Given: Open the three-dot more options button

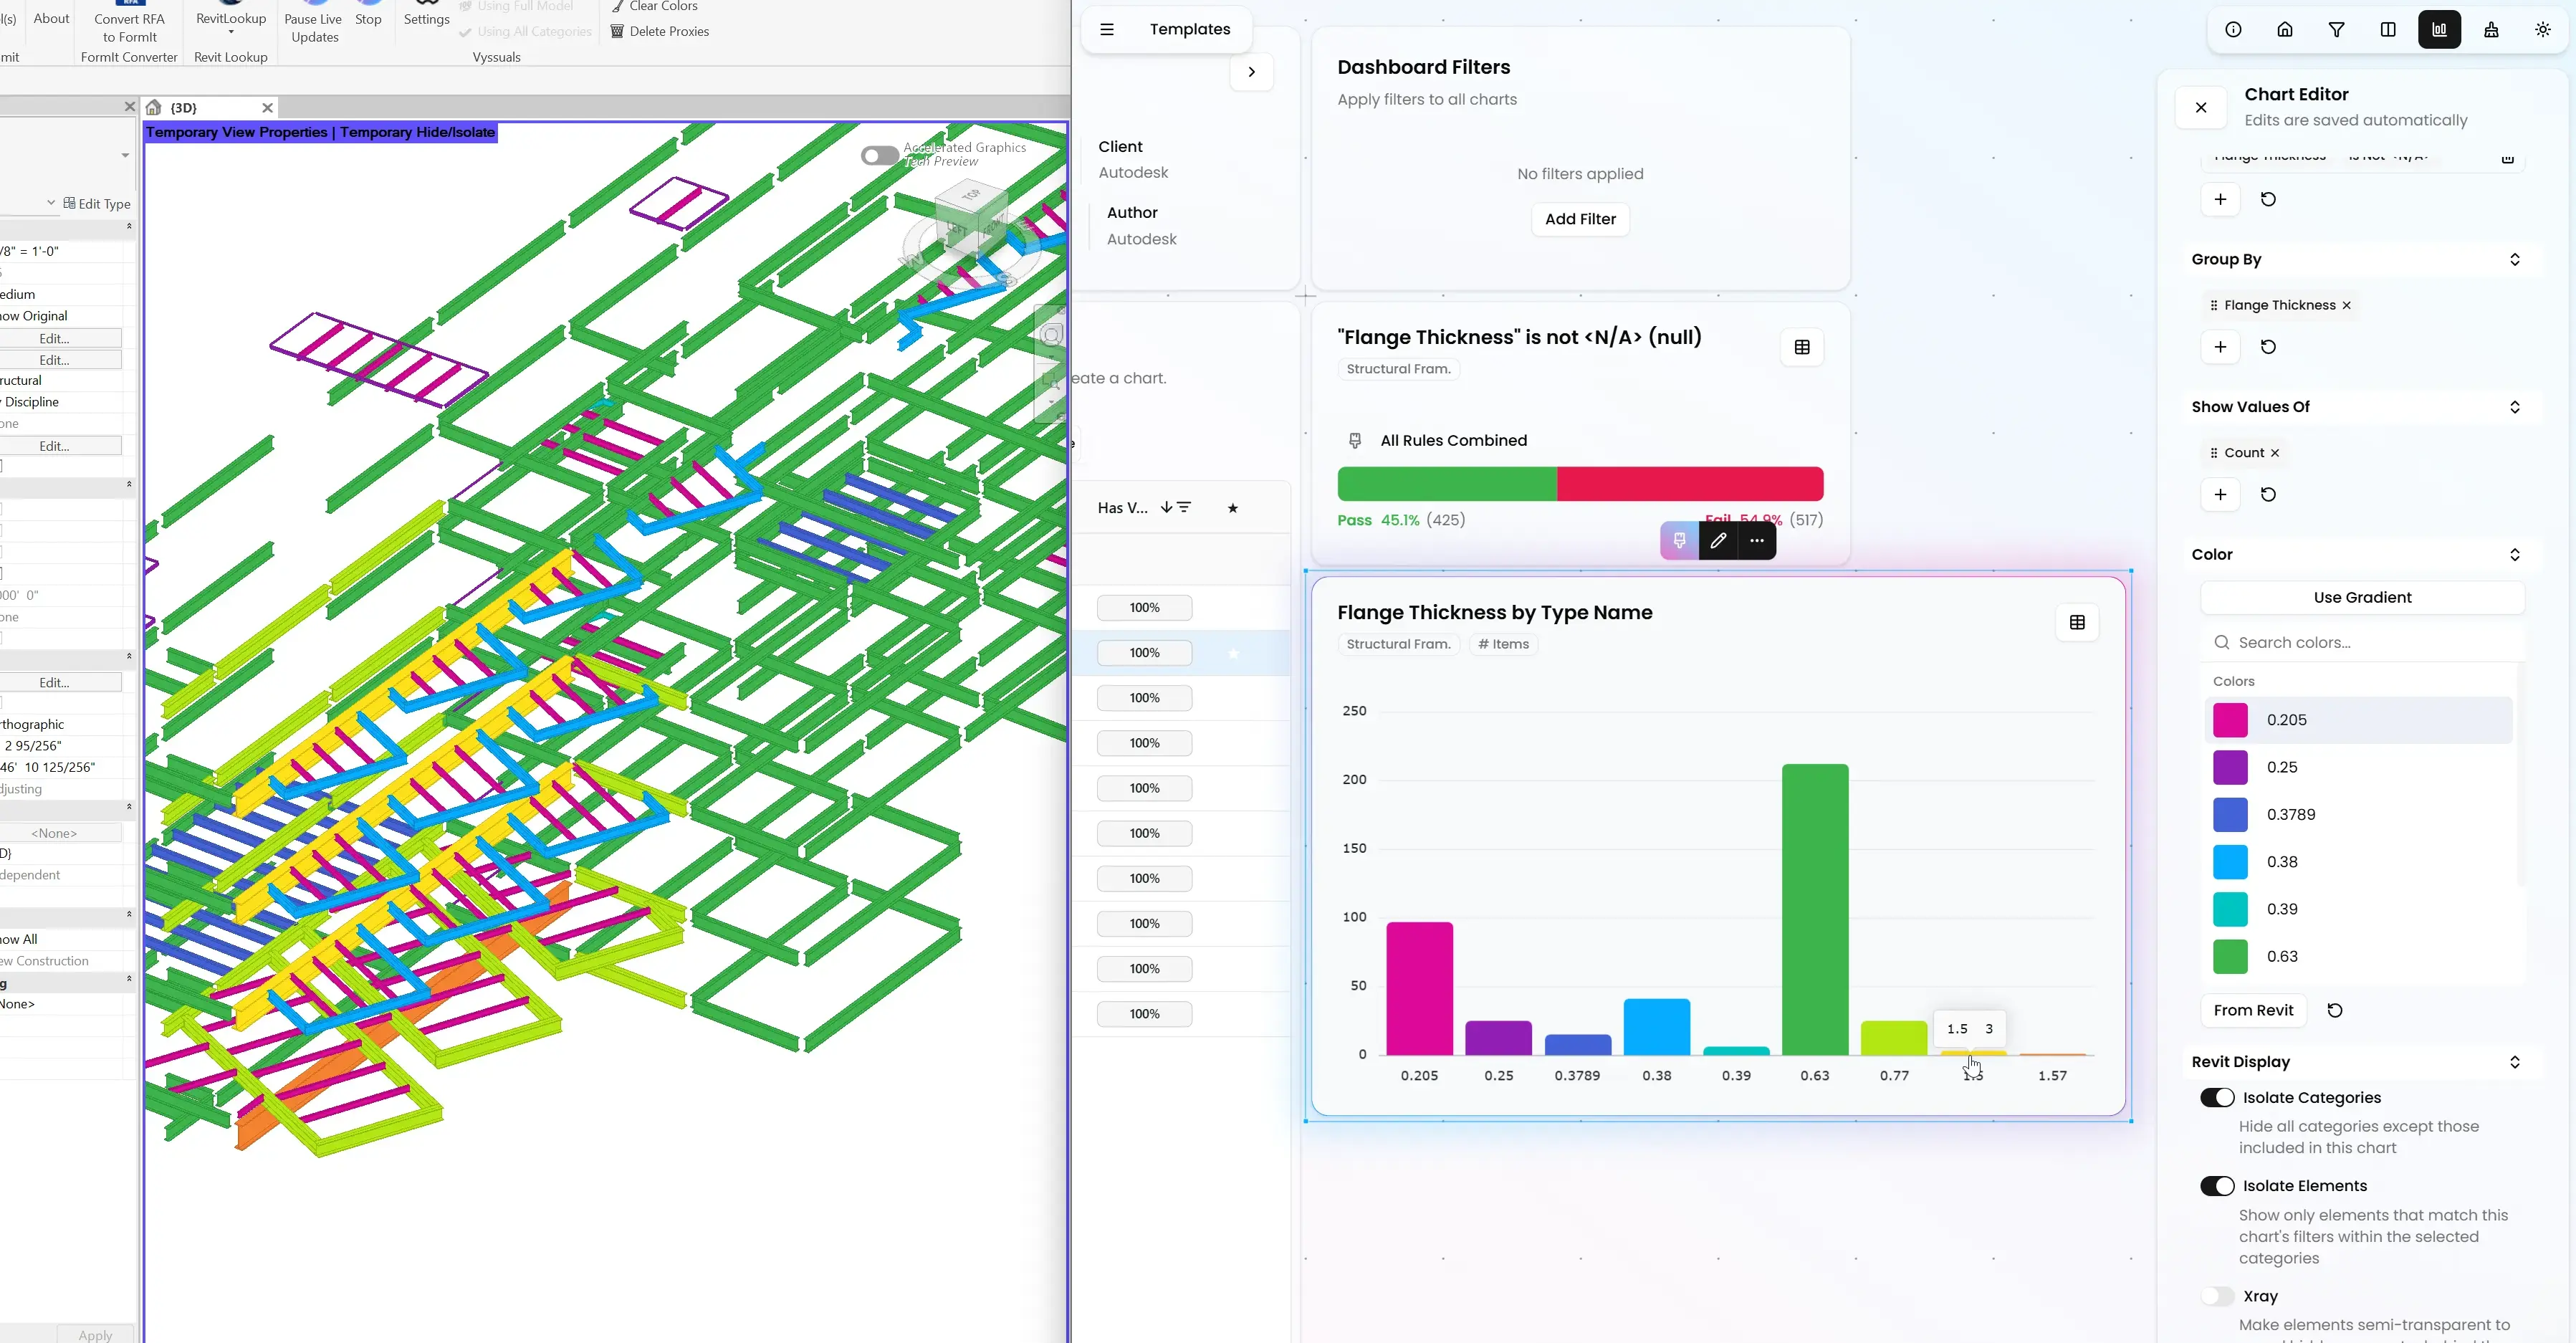Looking at the screenshot, I should pos(1757,541).
